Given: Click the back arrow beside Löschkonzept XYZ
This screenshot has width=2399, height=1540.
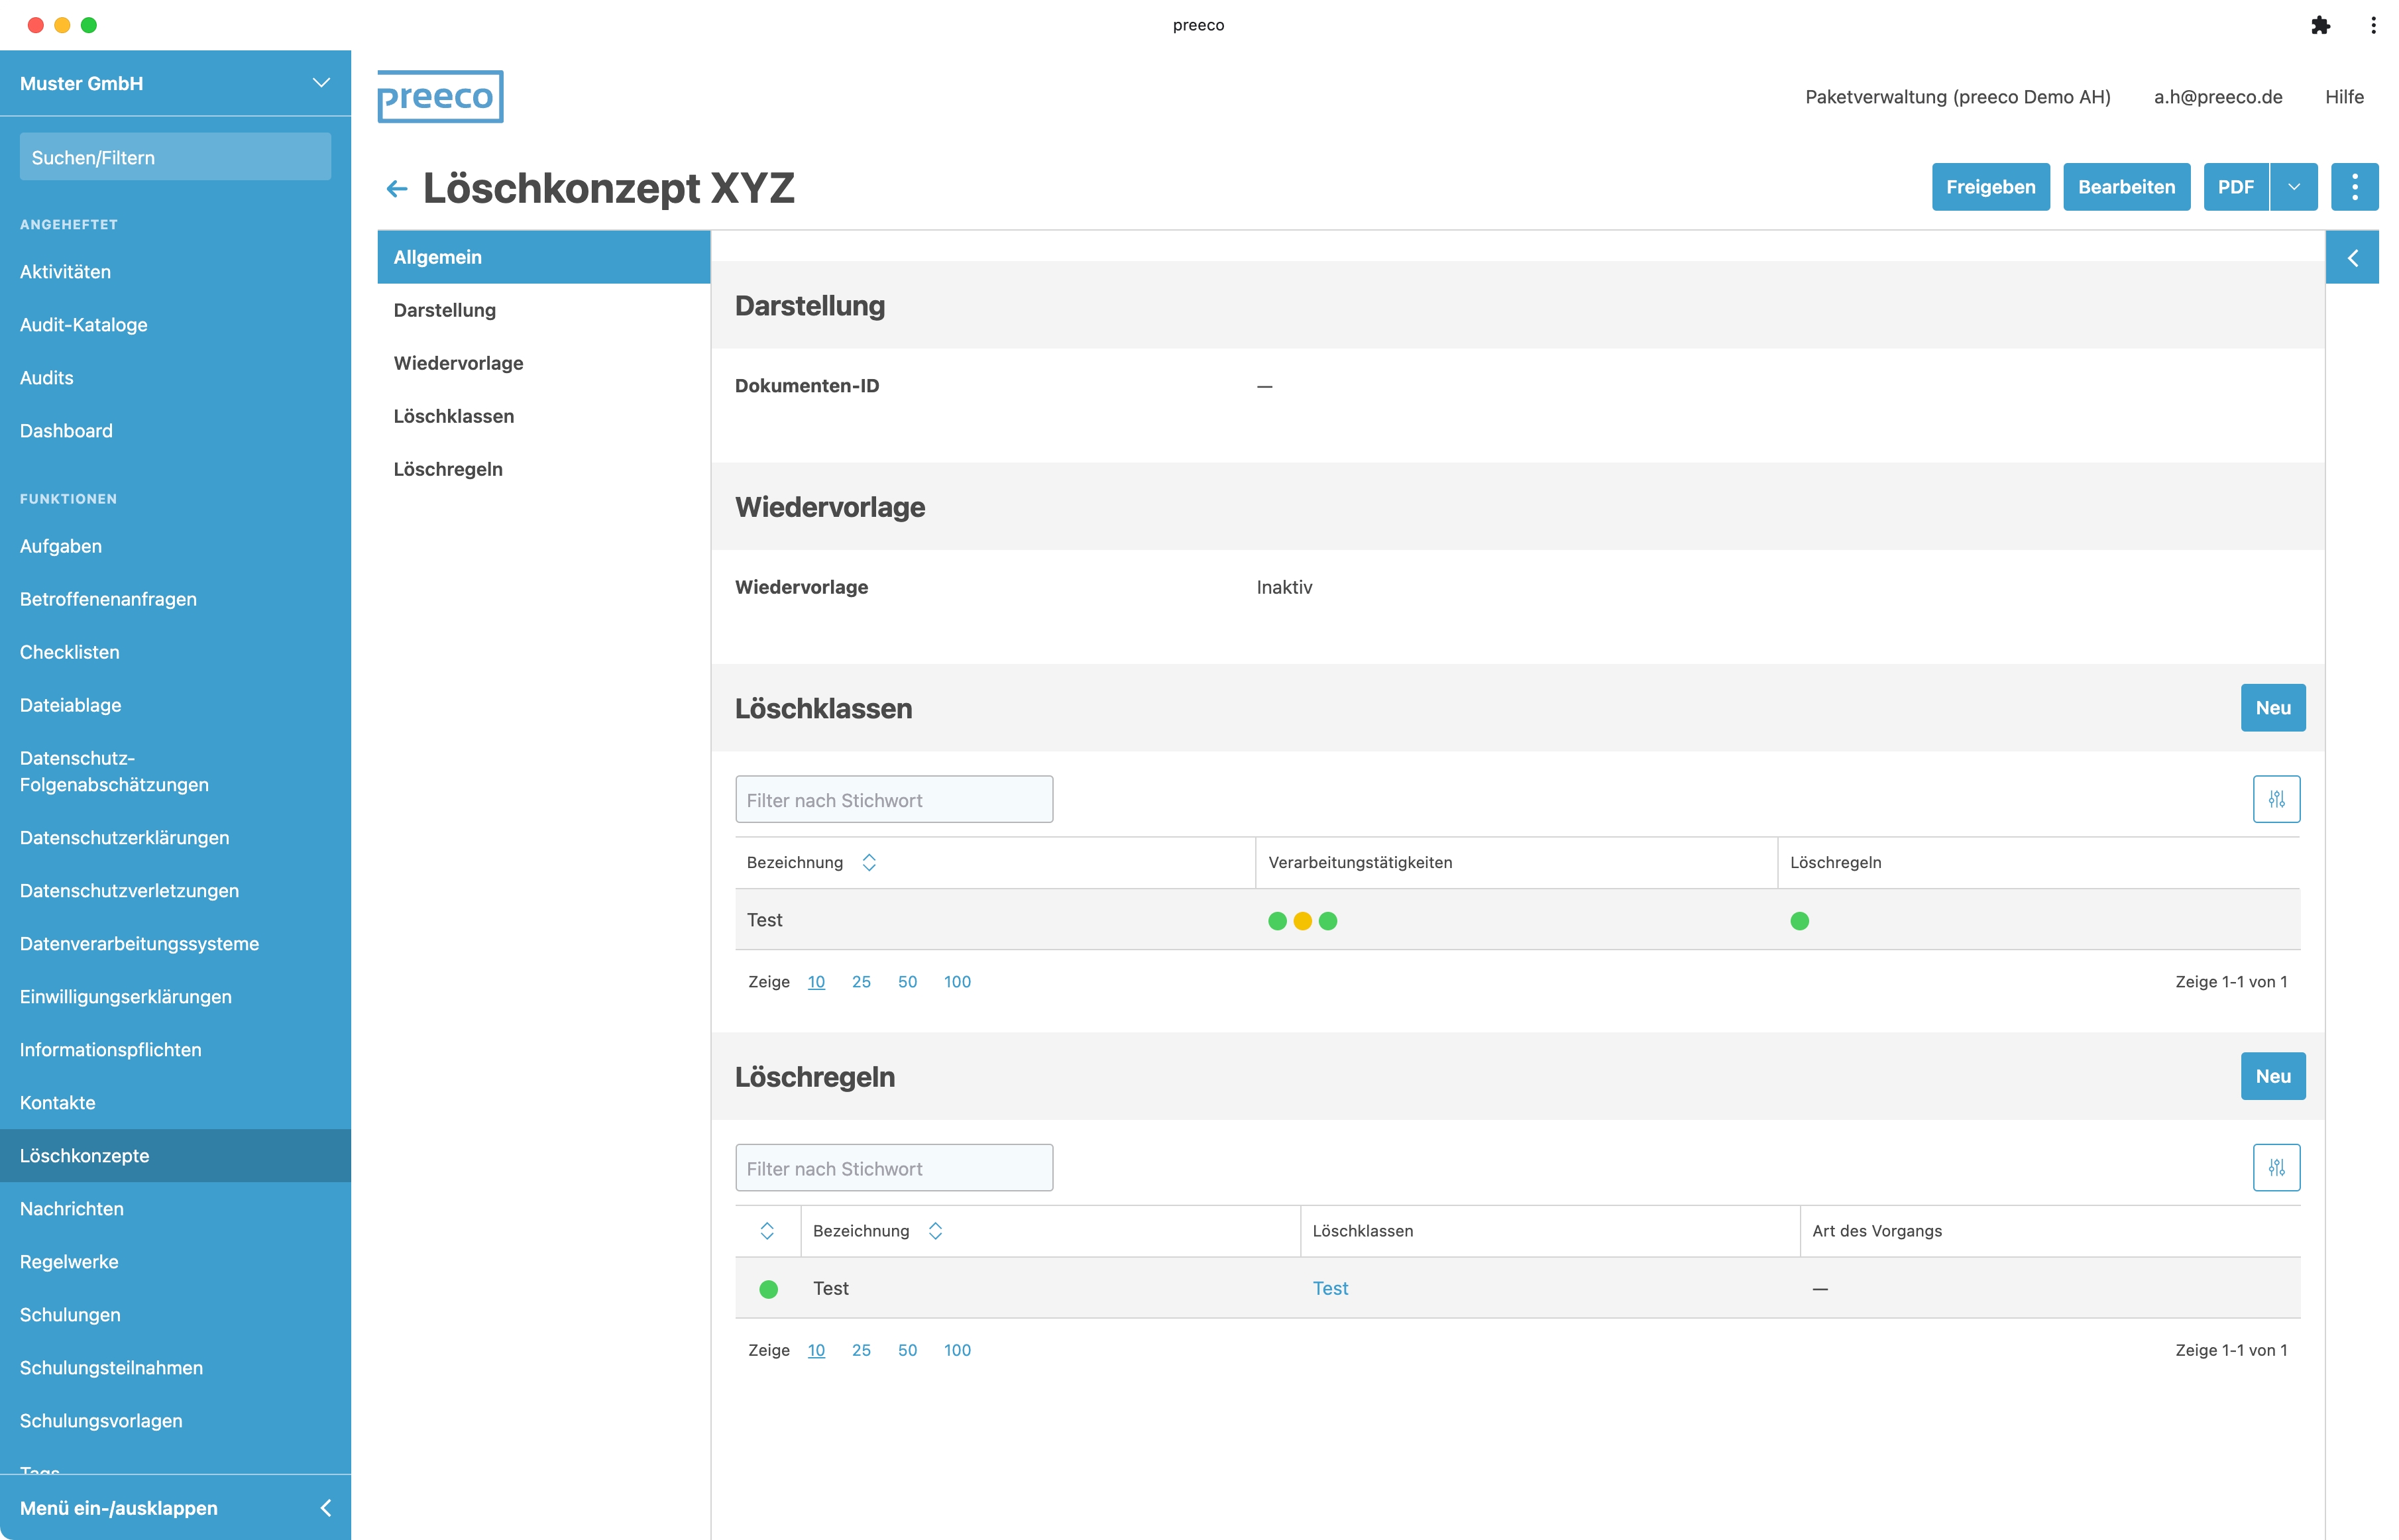Looking at the screenshot, I should [397, 189].
